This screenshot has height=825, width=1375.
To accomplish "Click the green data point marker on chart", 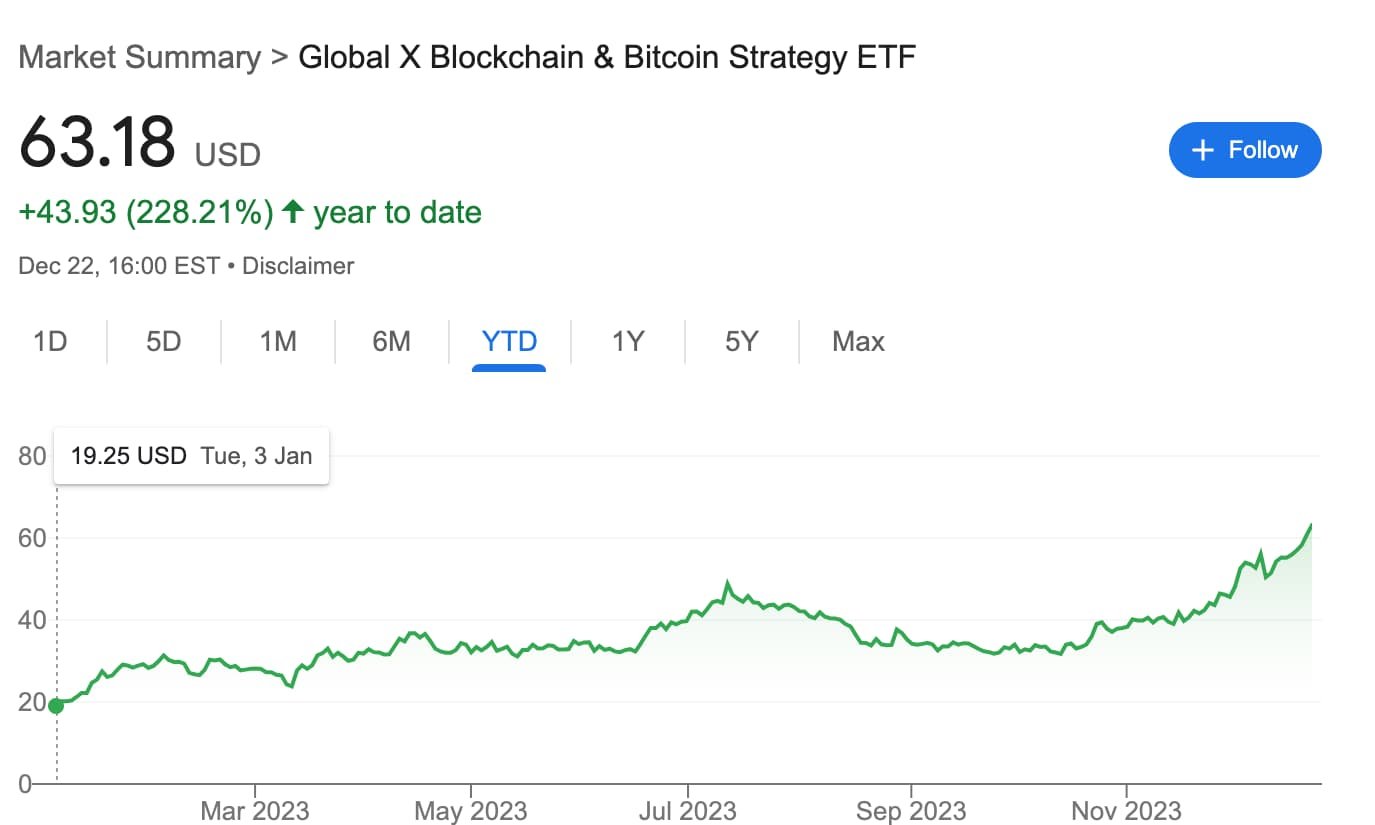I will click(x=56, y=706).
